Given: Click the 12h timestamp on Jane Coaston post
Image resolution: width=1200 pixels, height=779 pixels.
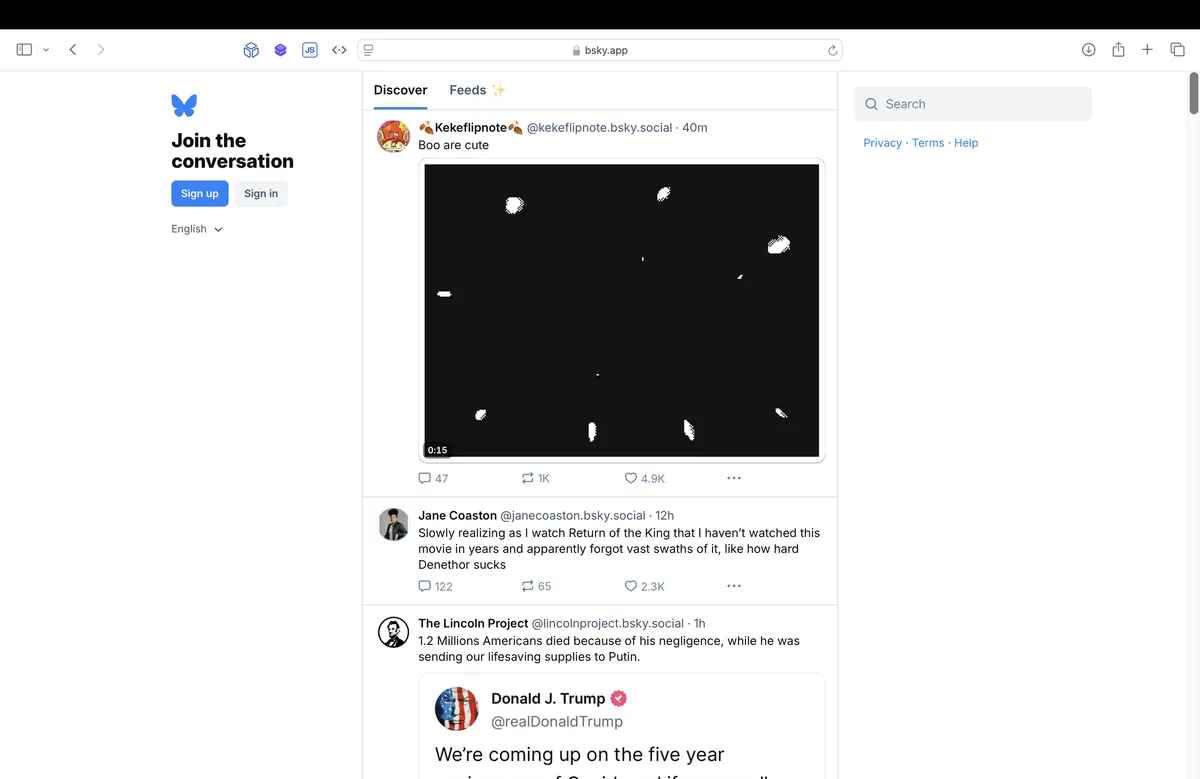Looking at the screenshot, I should [x=665, y=516].
